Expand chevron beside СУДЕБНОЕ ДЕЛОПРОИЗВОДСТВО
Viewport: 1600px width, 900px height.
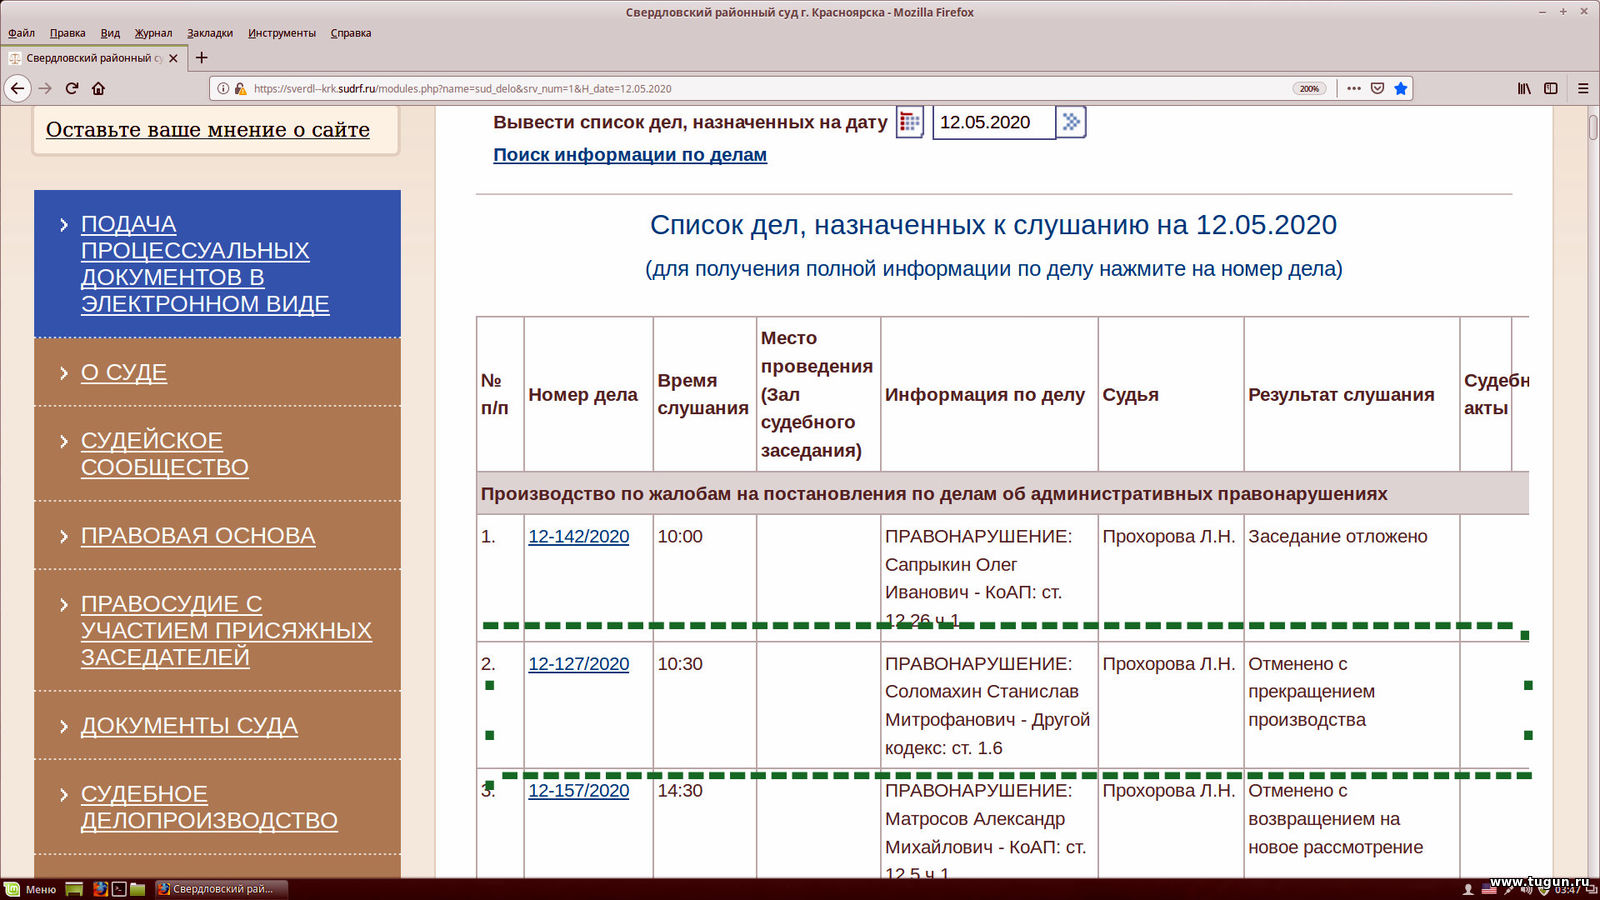[64, 795]
